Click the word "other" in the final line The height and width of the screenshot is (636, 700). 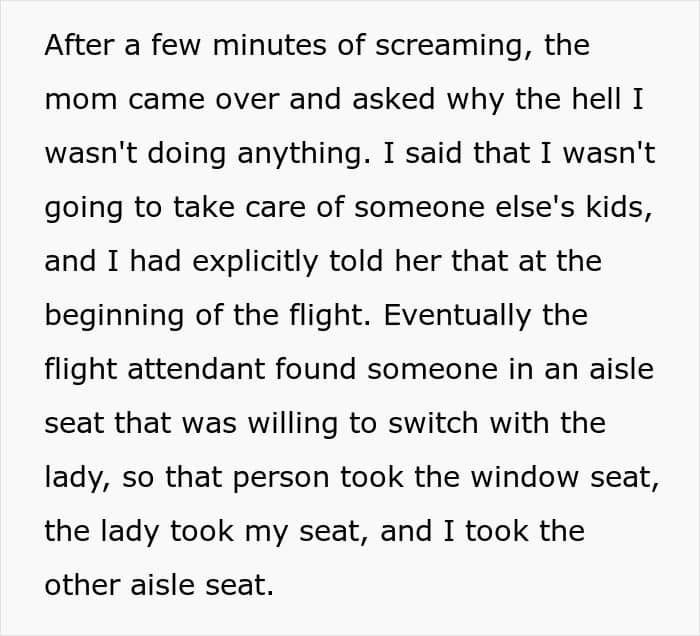(x=83, y=585)
